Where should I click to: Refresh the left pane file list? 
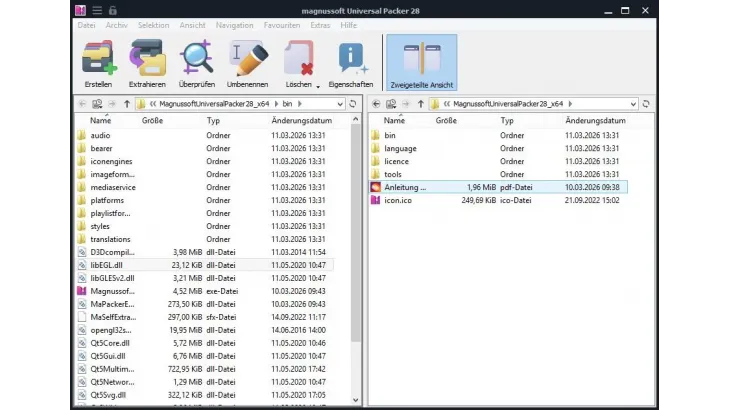pos(353,103)
